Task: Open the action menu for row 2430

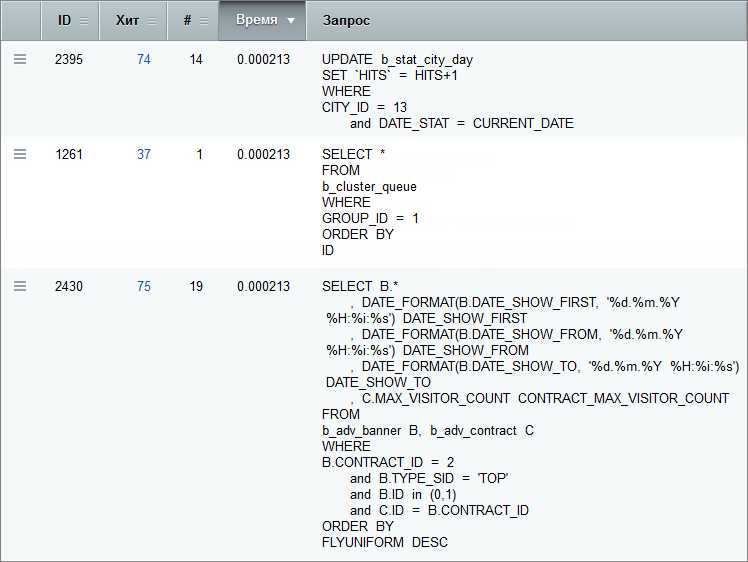Action: 20,287
